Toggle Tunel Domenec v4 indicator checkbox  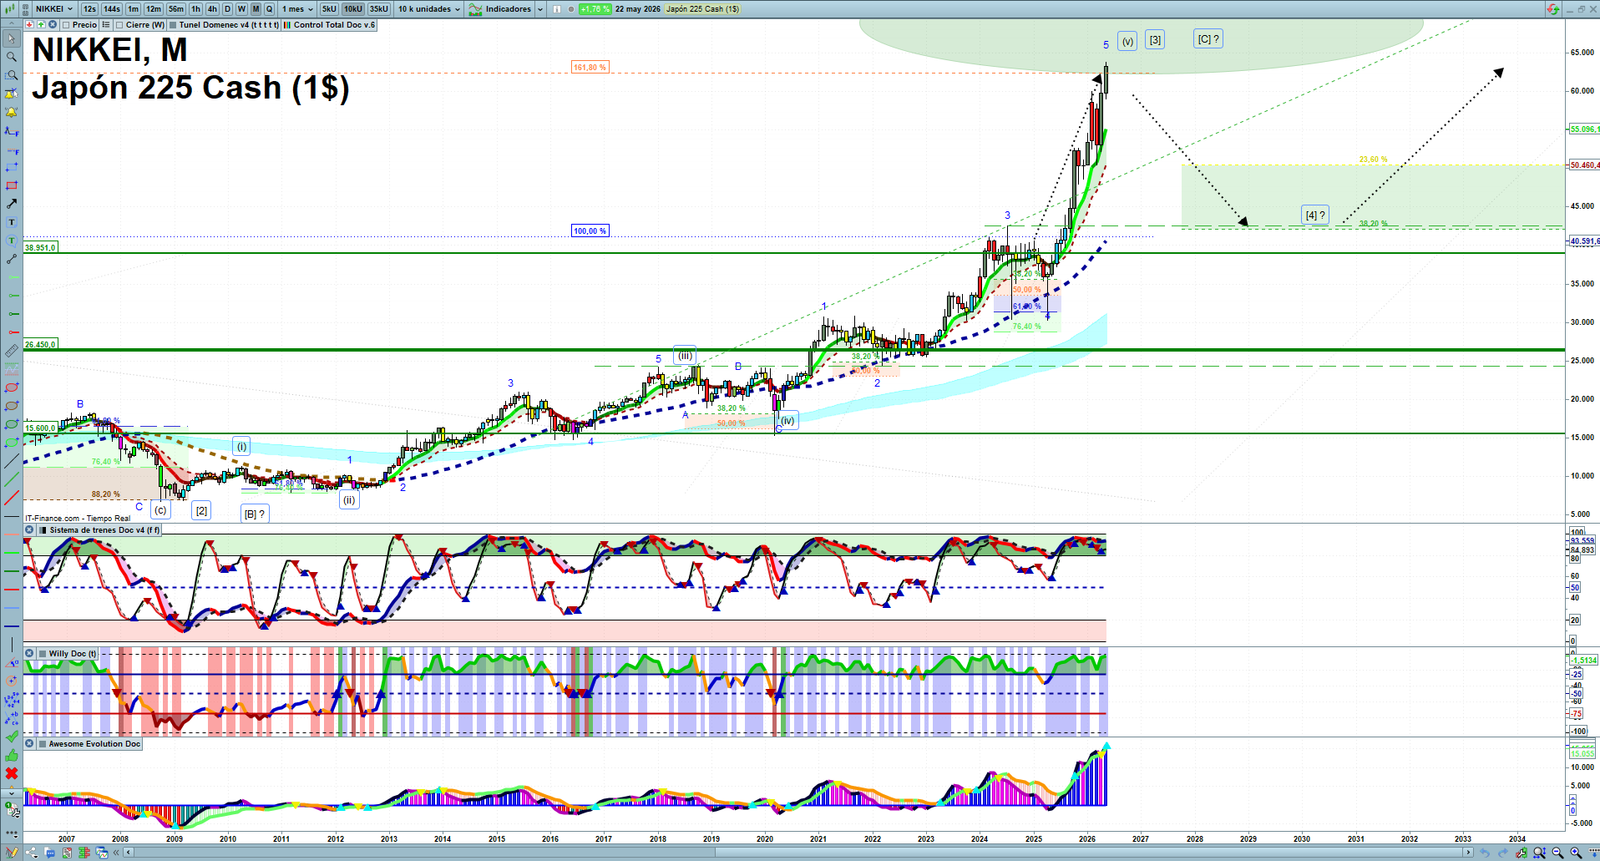point(173,25)
